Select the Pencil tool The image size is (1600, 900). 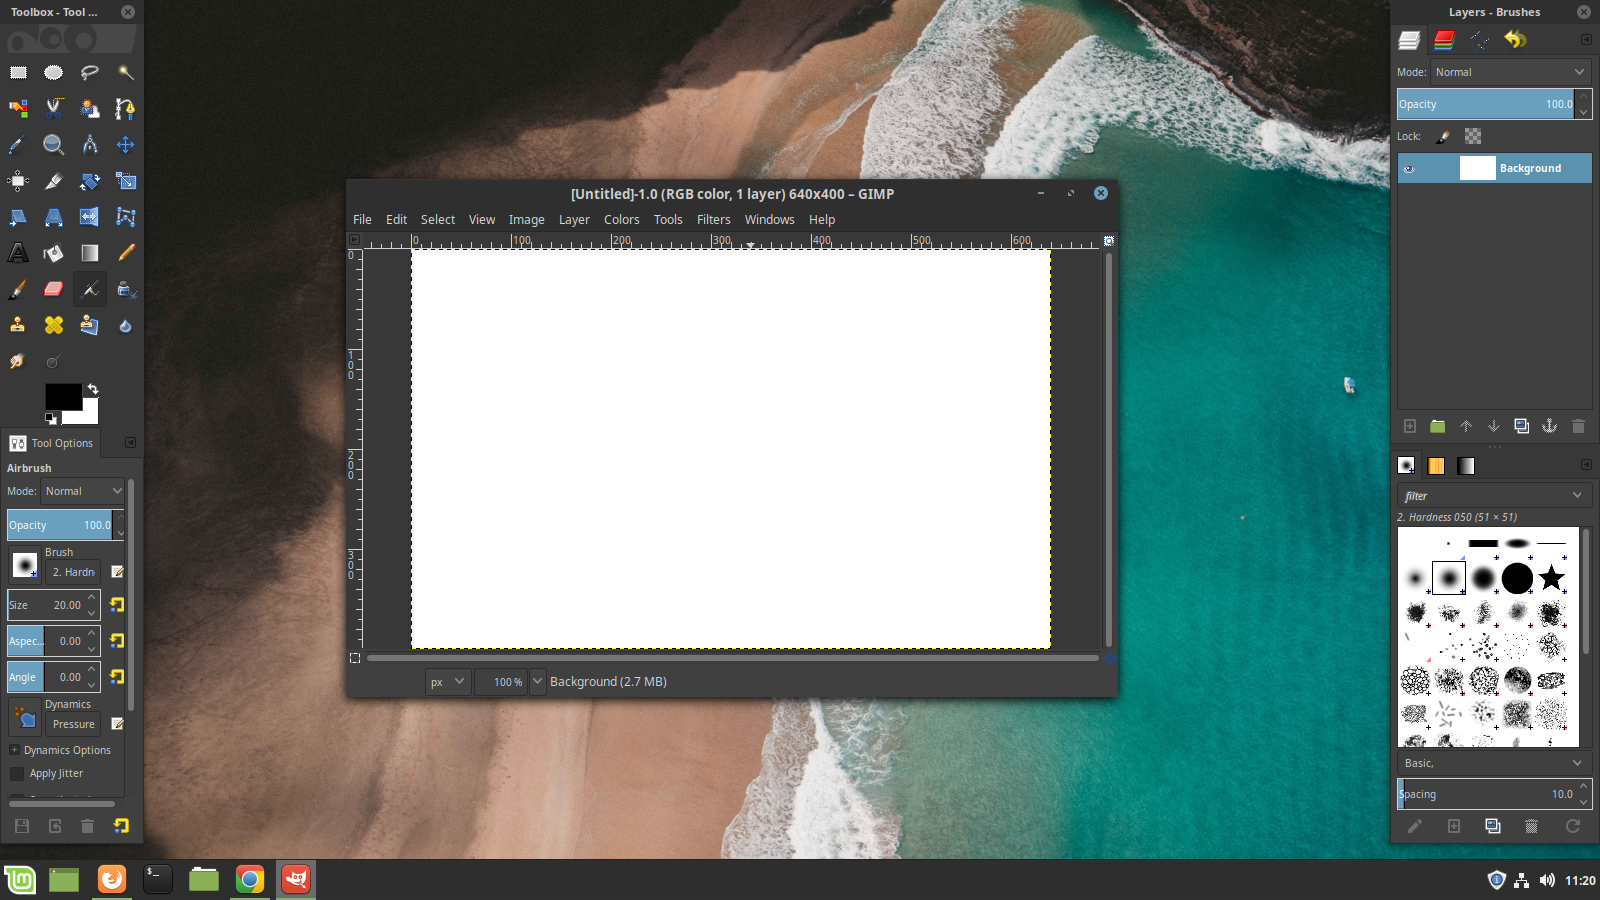point(125,253)
